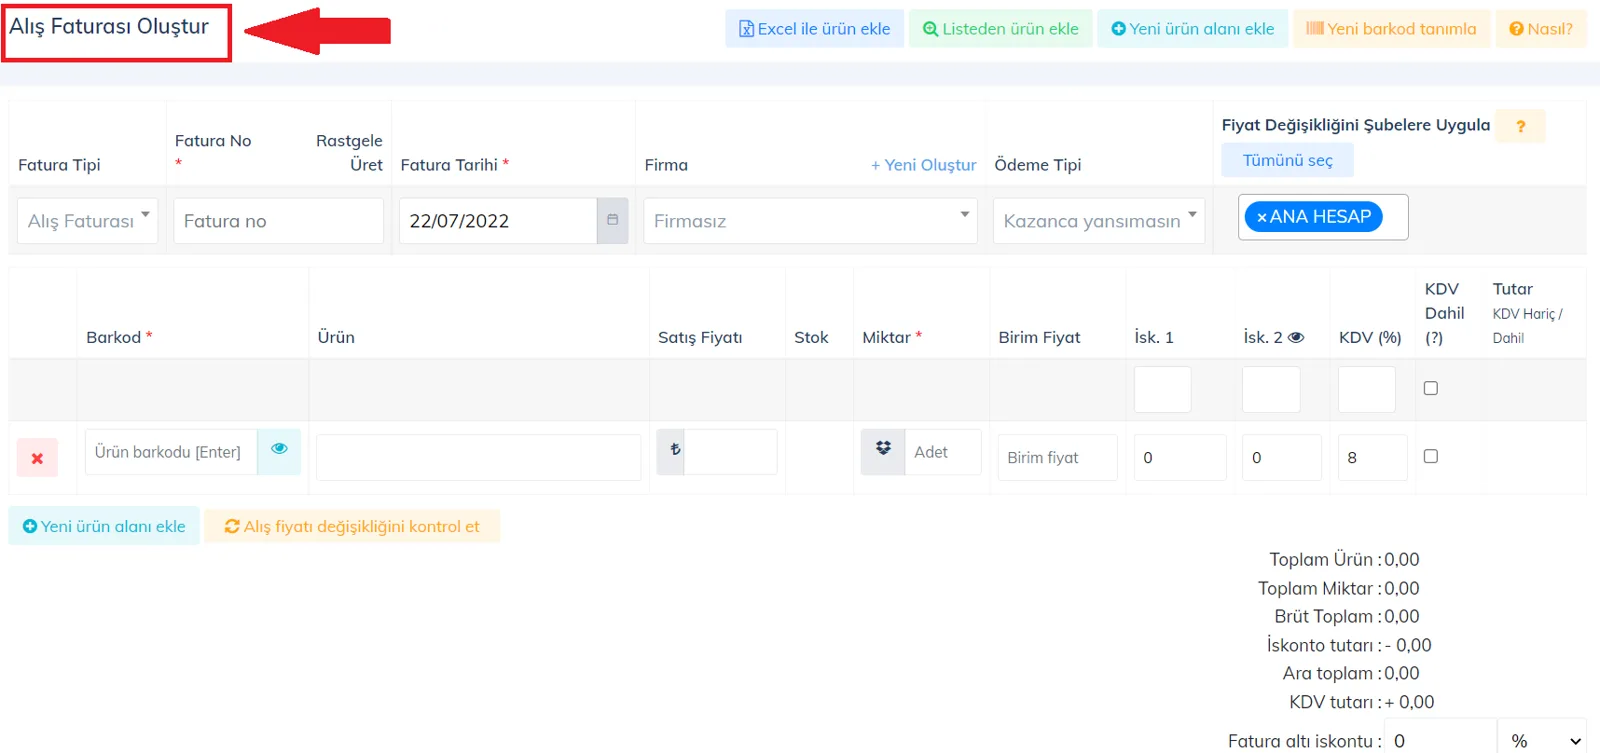Click the Ürün name input field
The width and height of the screenshot is (1600, 753).
[x=479, y=458]
